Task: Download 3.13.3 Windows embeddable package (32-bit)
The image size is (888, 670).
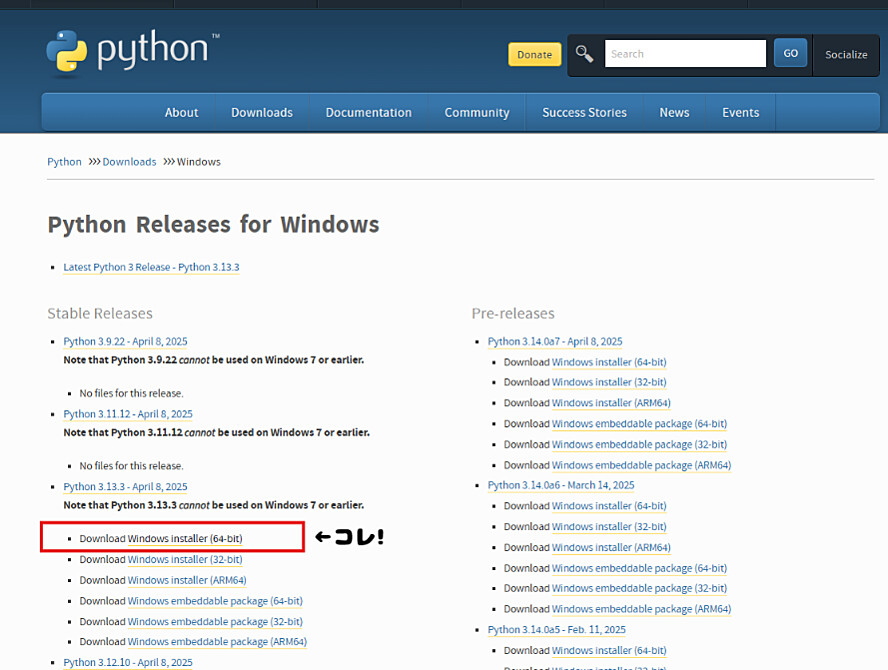Action: (x=215, y=622)
